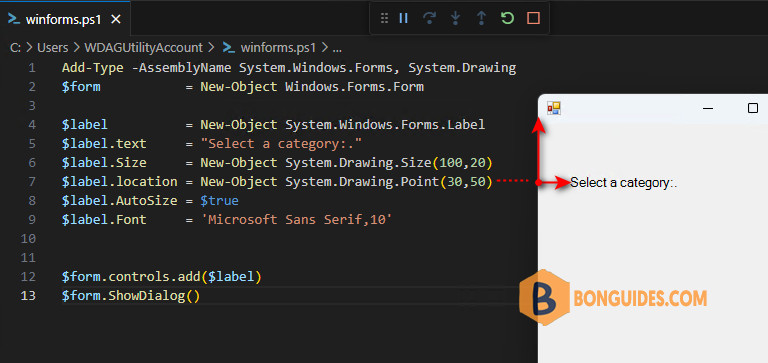Restart the debugging session

[x=507, y=19]
